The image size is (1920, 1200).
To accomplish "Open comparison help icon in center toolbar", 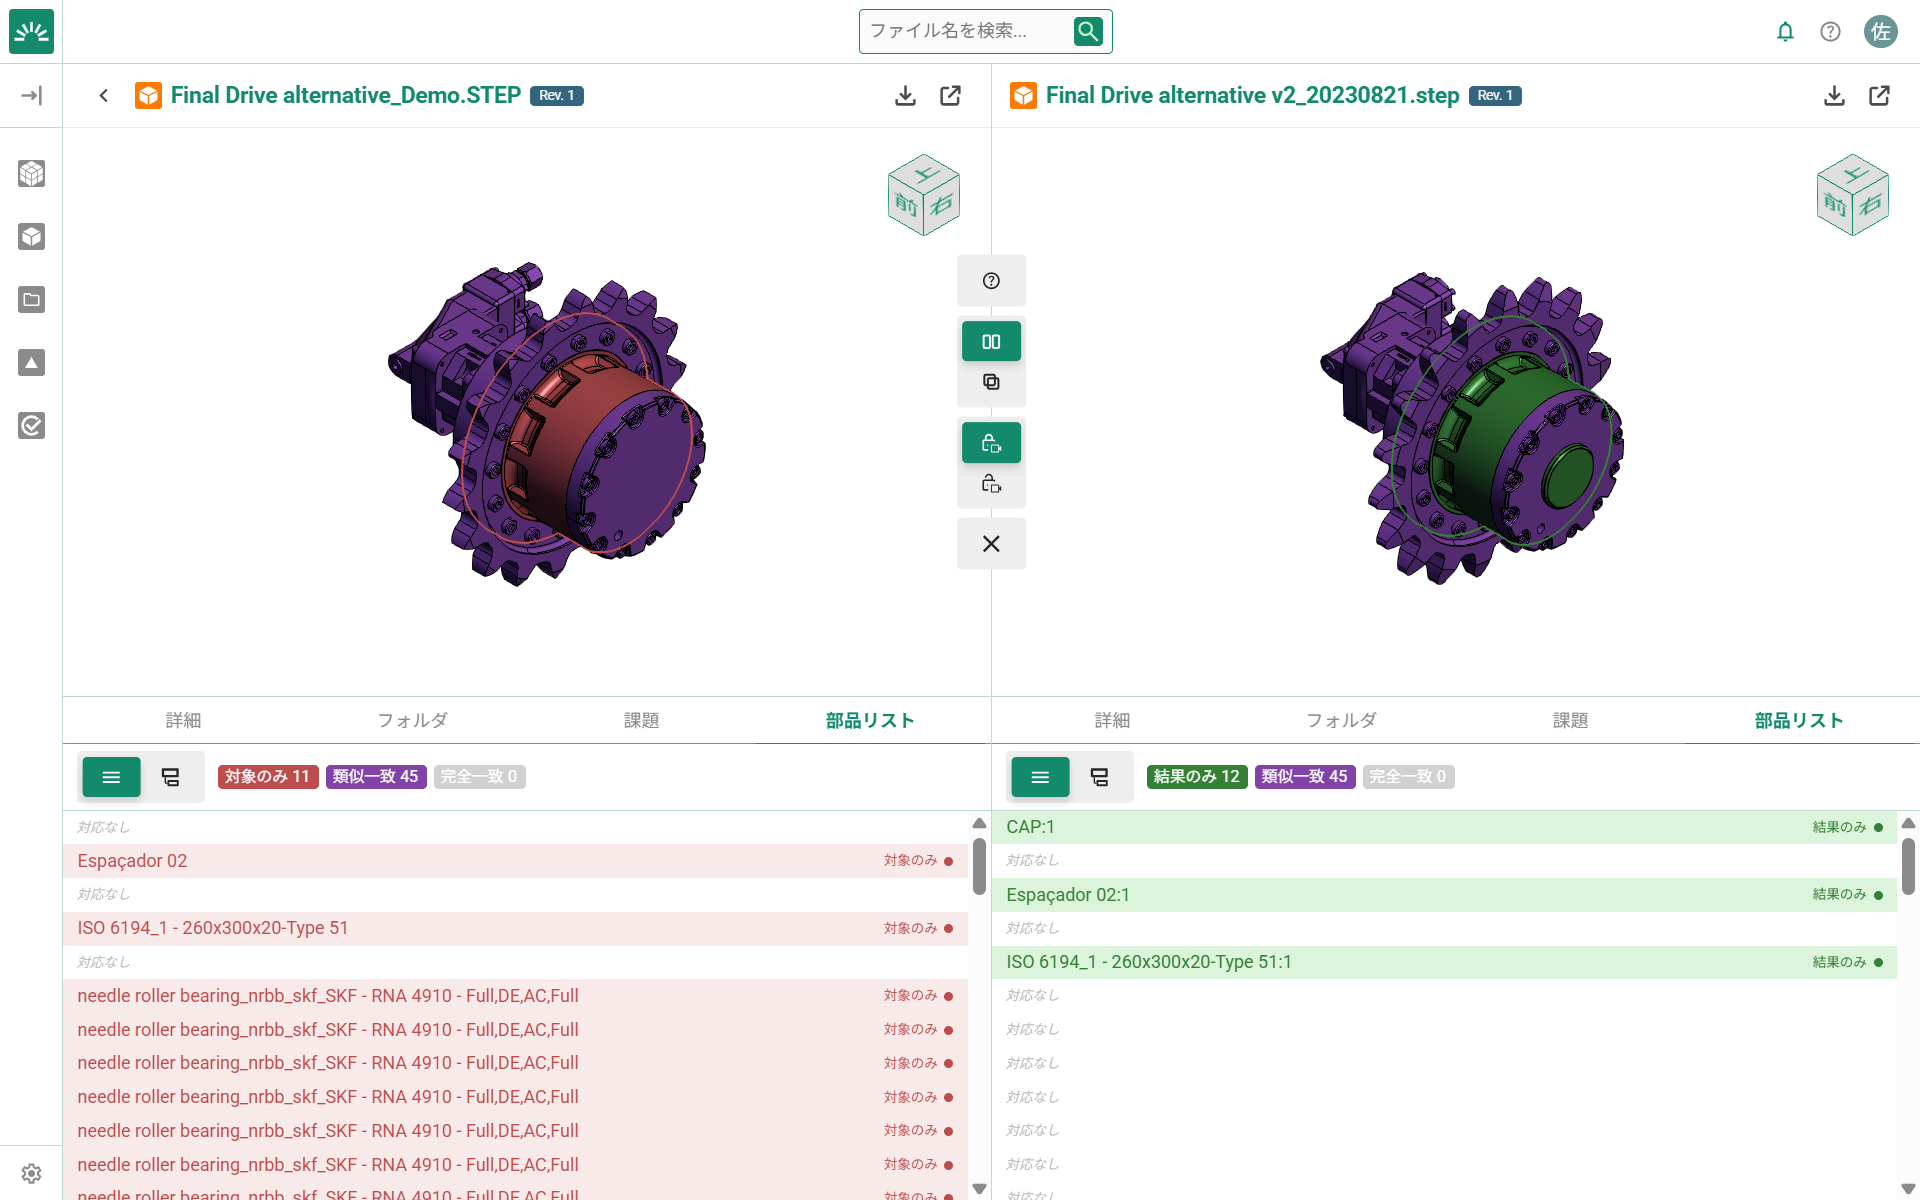I will 991,281.
